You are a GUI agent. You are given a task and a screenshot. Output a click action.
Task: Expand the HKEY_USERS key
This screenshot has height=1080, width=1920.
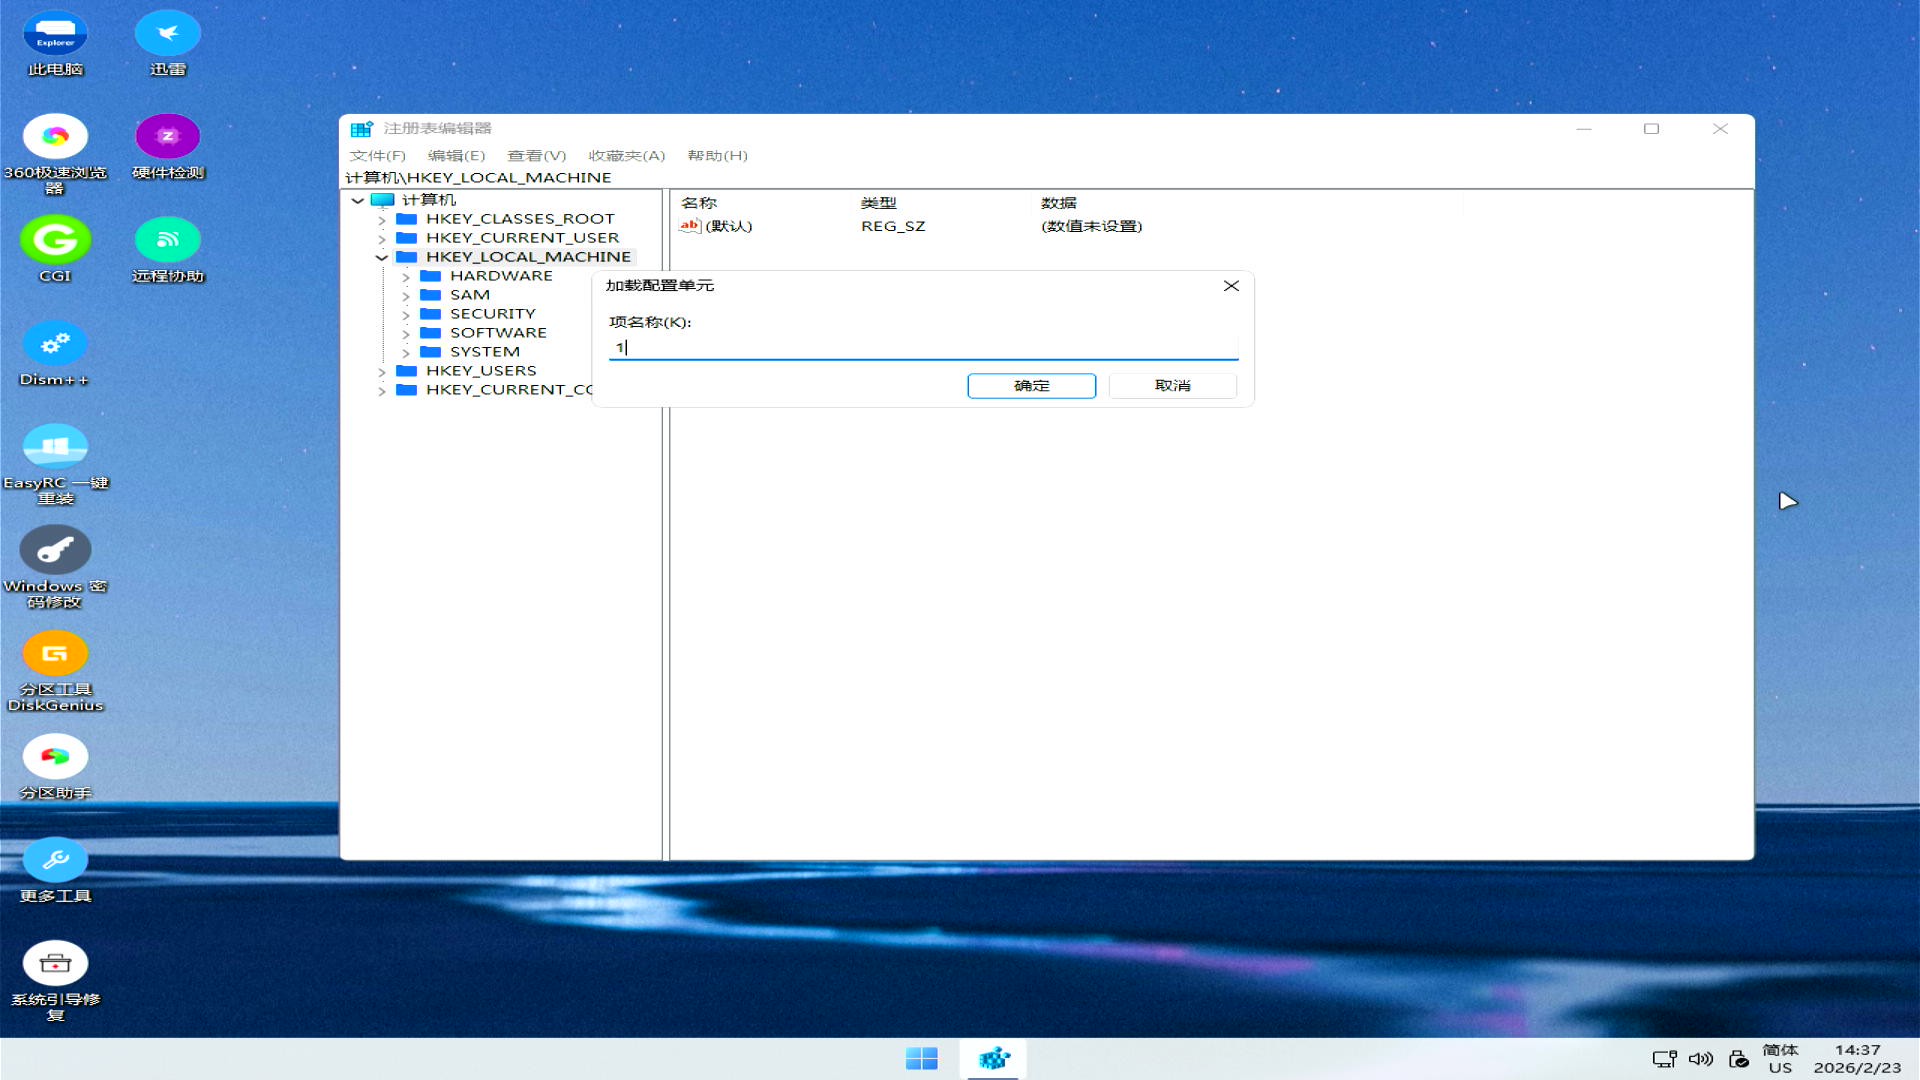[381, 371]
